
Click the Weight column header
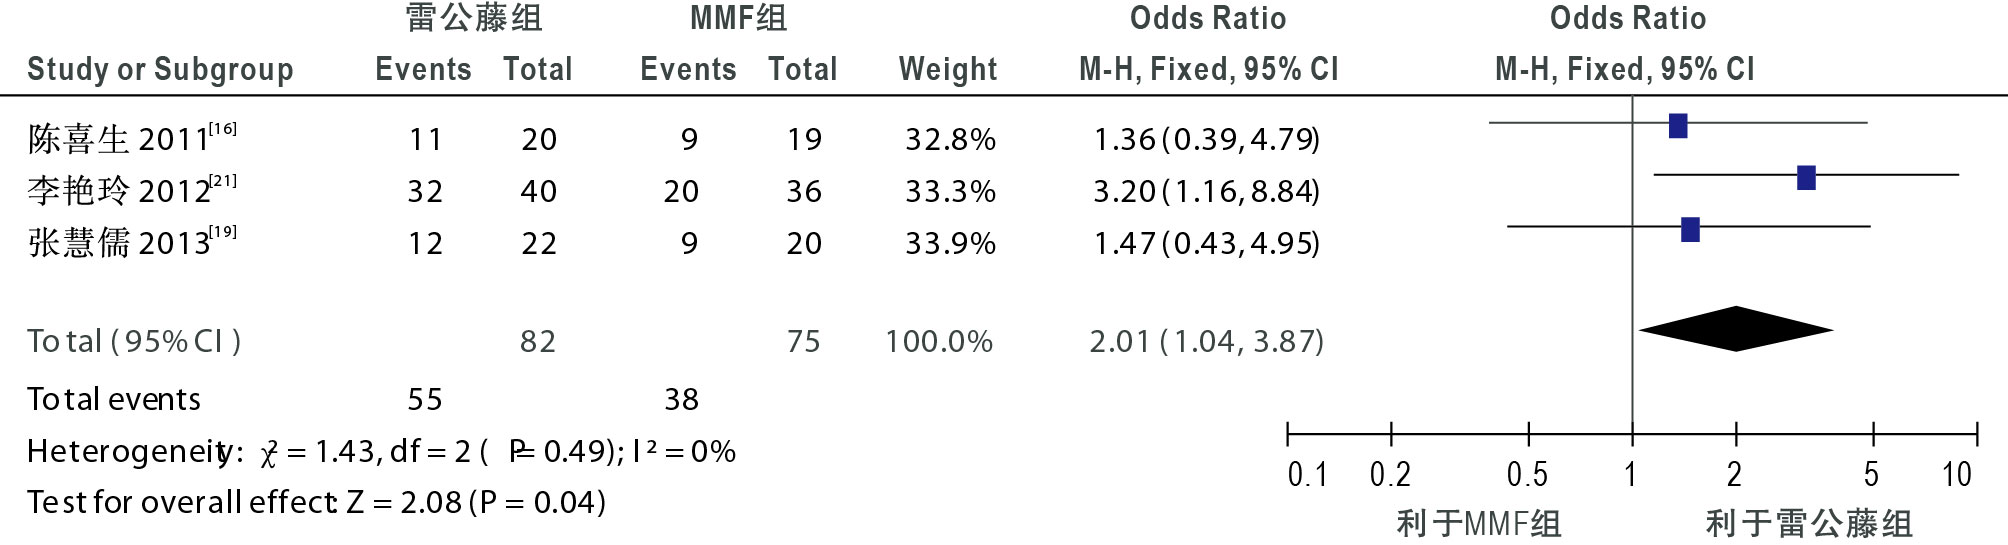click(x=948, y=69)
